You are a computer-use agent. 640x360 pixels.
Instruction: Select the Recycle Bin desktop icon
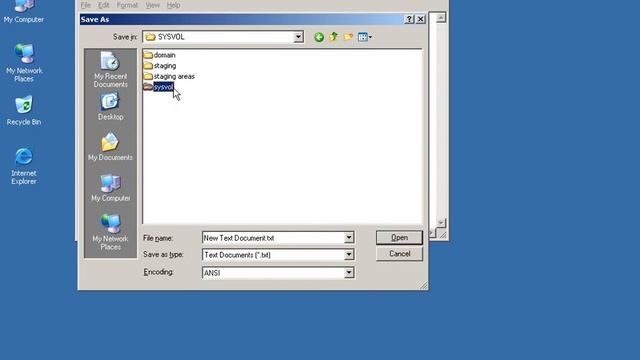tap(24, 110)
